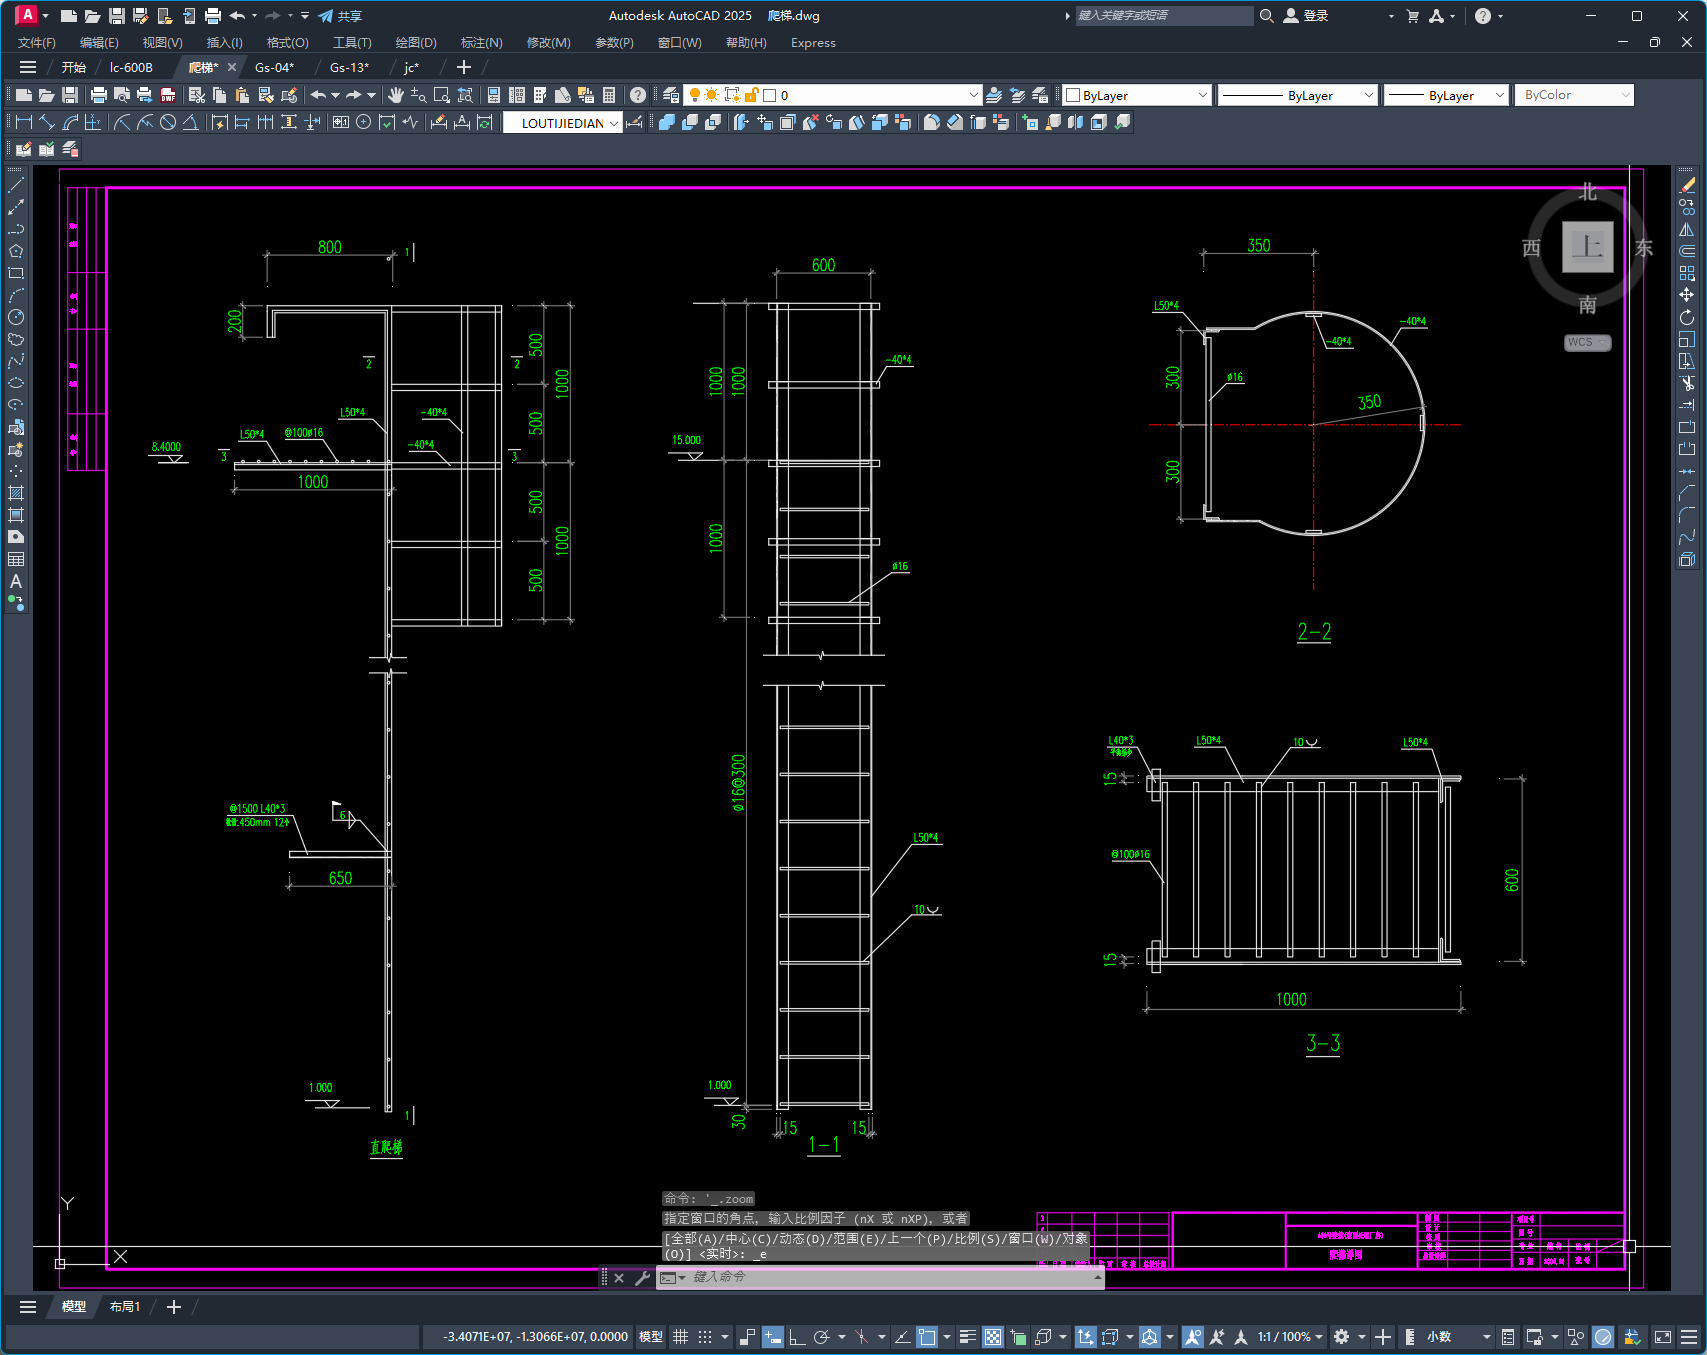1707x1355 pixels.
Task: Select the Center Mark tool
Action: 364,122
